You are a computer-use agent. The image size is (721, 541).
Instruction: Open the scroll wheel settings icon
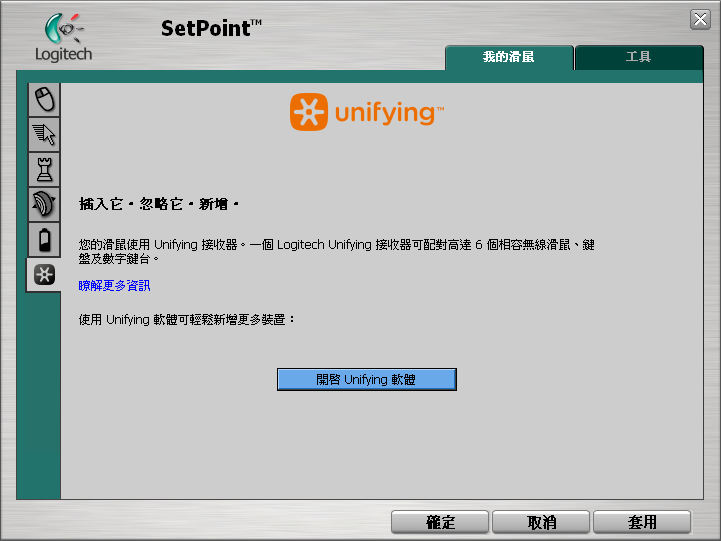click(x=45, y=204)
